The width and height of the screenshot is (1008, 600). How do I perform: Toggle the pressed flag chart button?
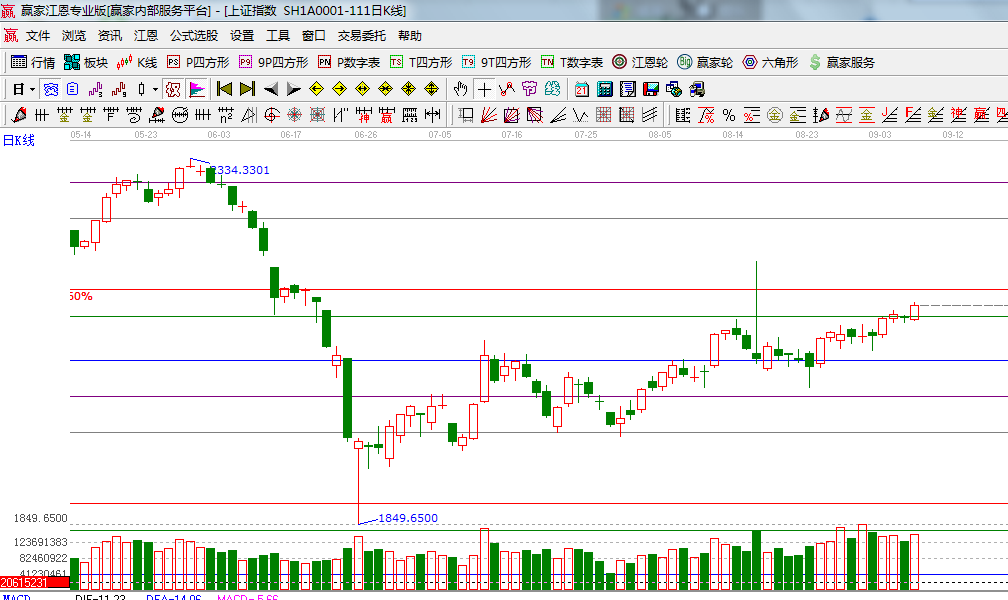(197, 89)
